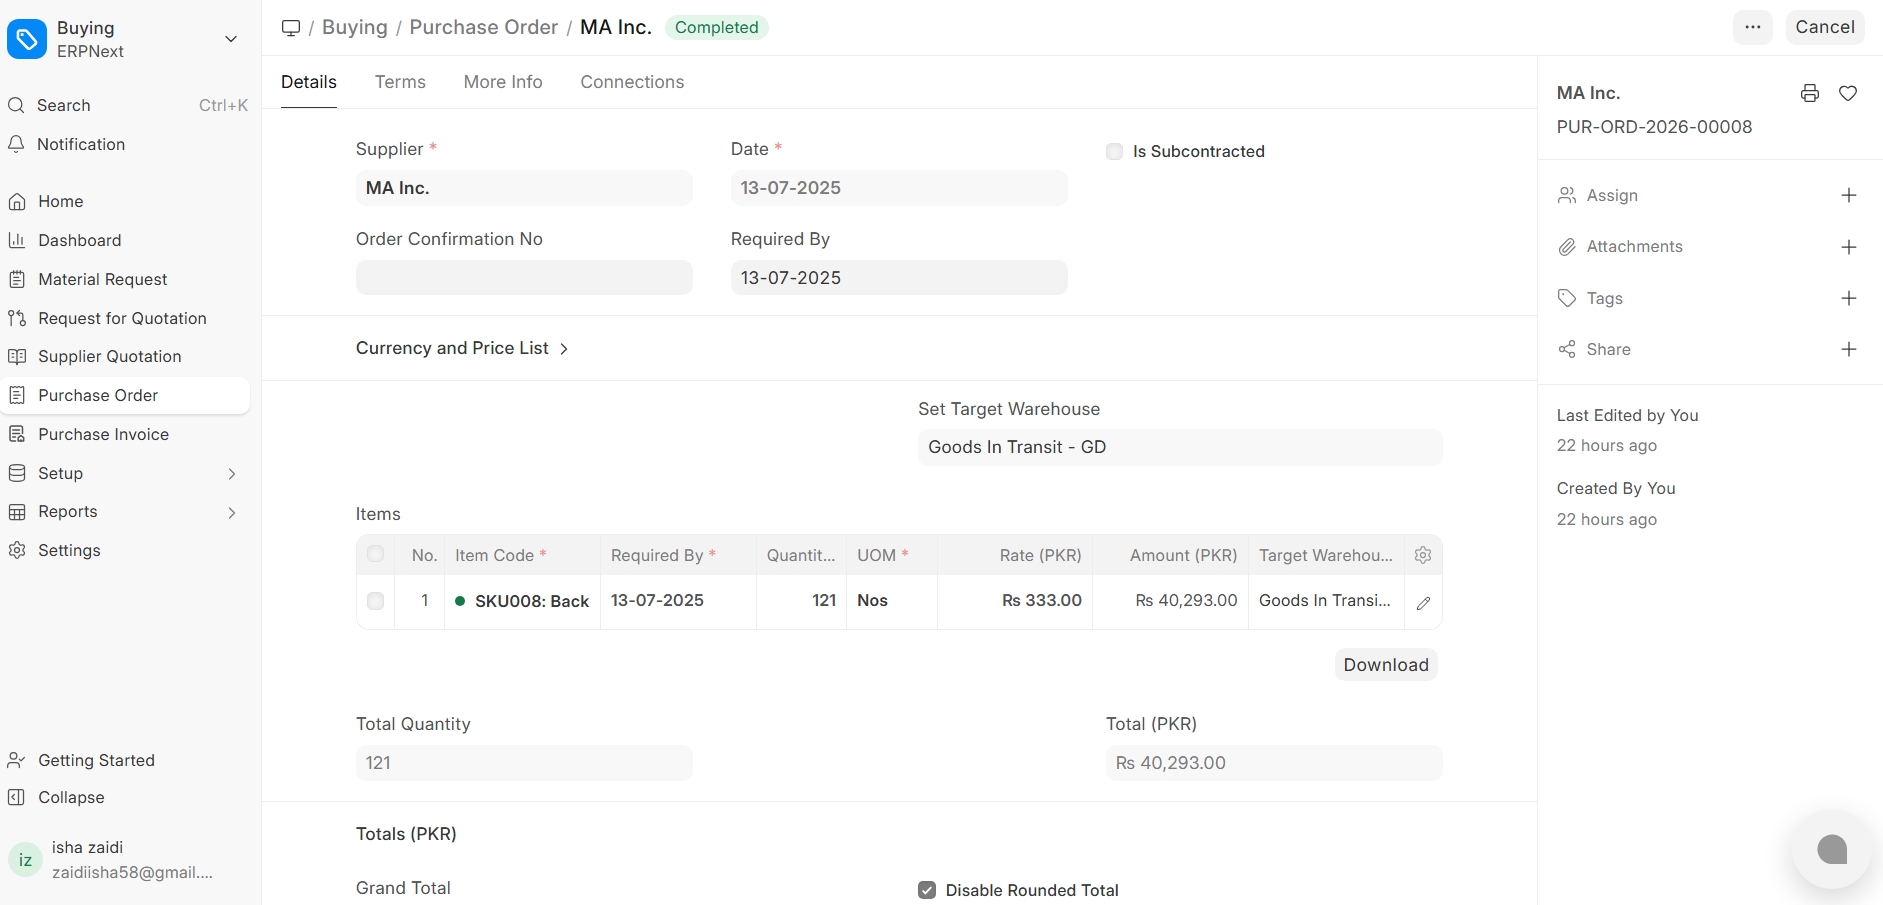The height and width of the screenshot is (905, 1883).
Task: Add attachment with Attachments plus
Action: [1849, 247]
